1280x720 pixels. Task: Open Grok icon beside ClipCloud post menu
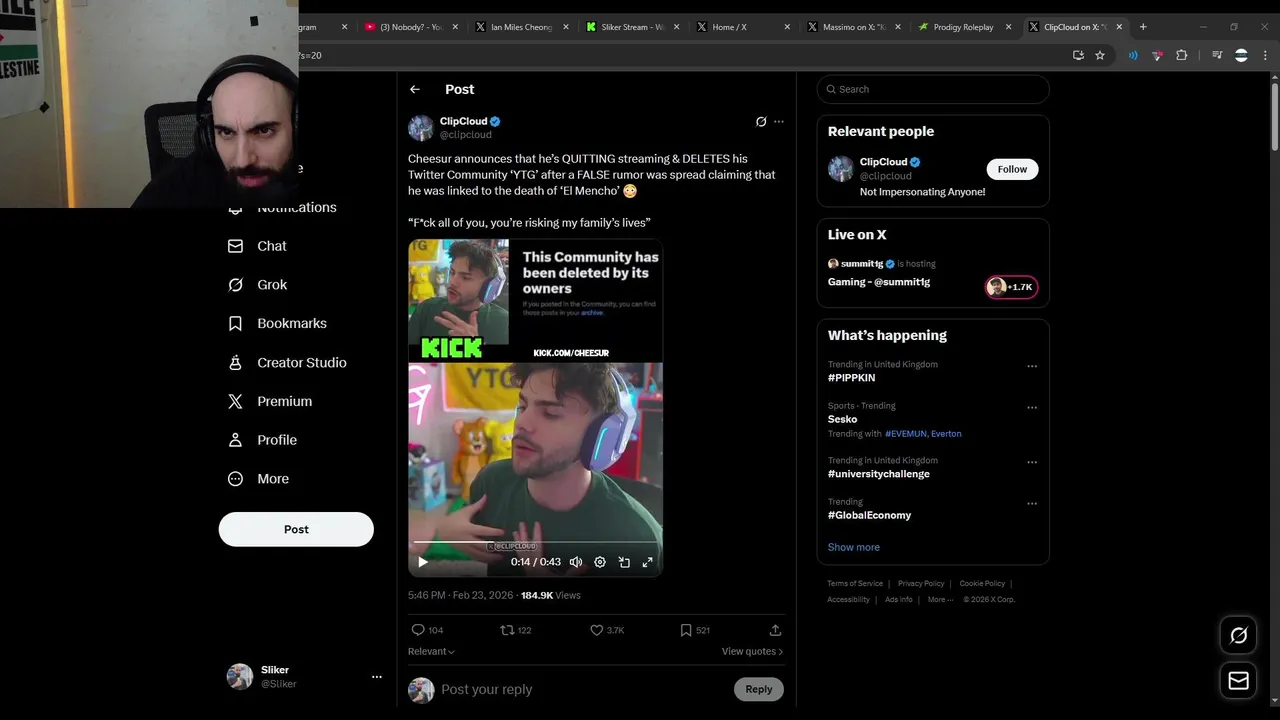[761, 122]
